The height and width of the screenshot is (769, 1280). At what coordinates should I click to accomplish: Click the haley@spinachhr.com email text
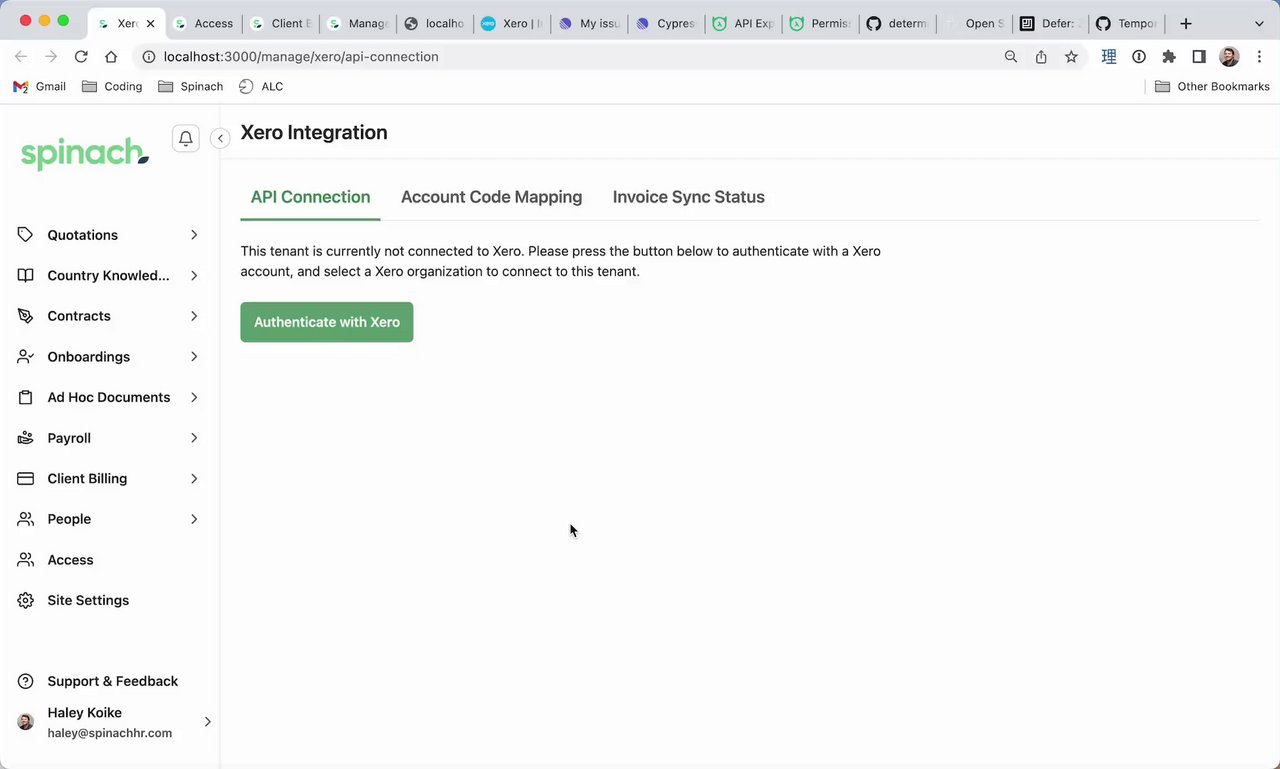(110, 733)
